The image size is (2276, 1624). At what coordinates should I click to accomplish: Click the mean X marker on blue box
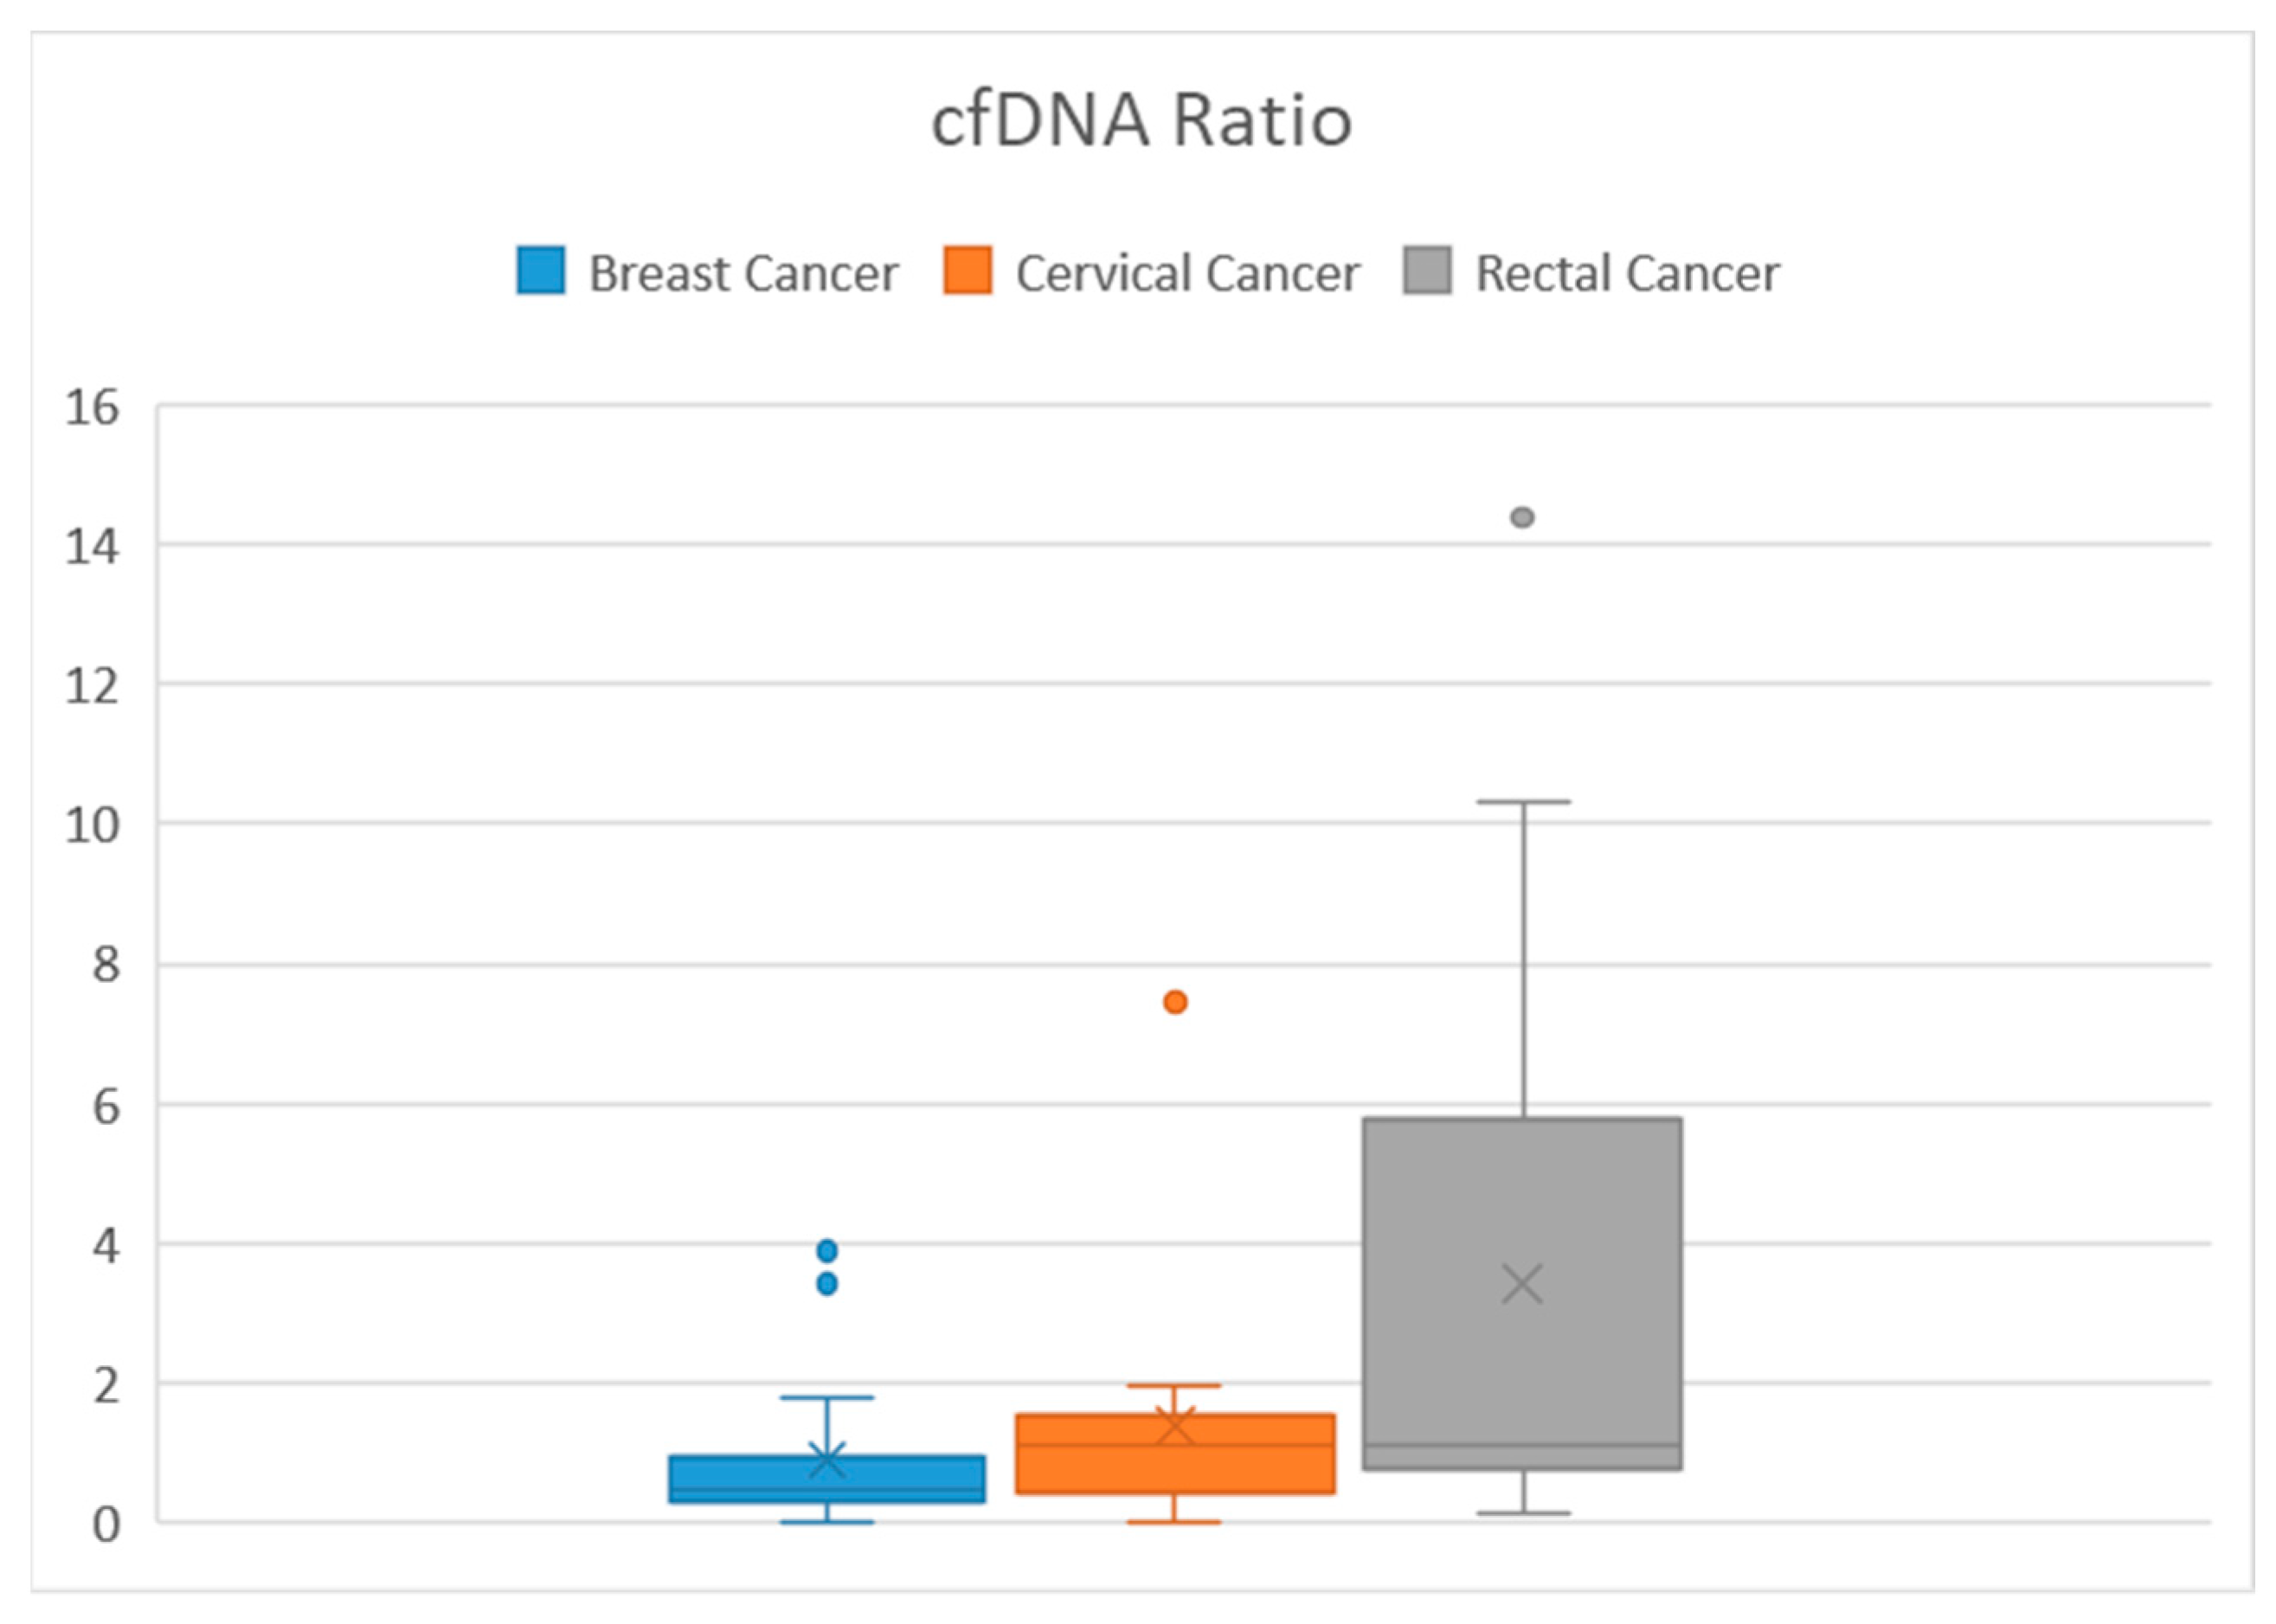click(827, 1460)
